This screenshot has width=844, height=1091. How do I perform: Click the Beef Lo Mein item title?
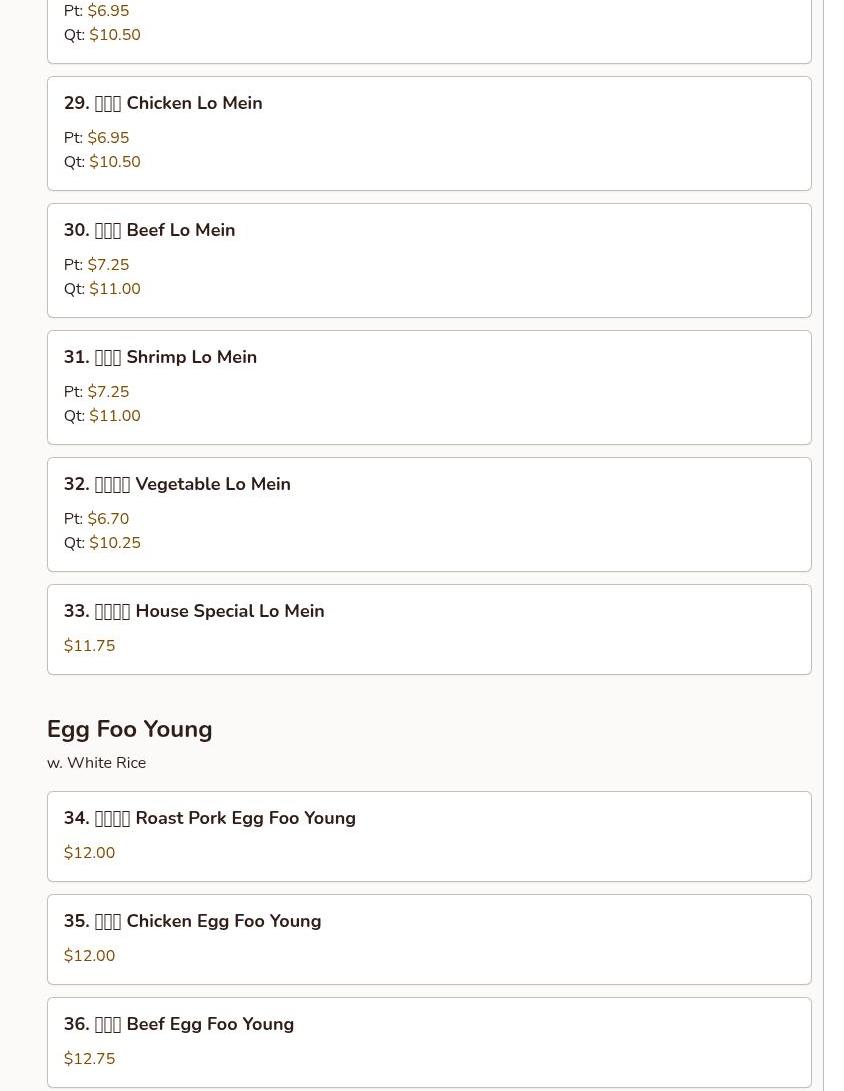point(149,230)
